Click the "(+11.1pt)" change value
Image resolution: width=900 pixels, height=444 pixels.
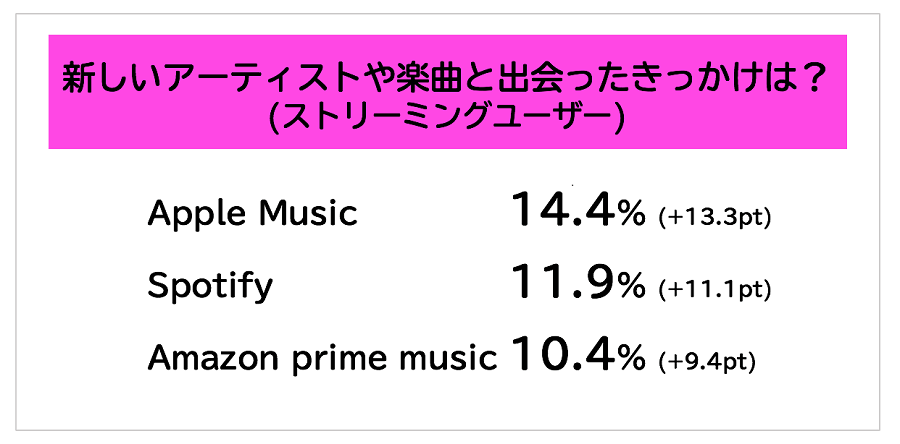pyautogui.click(x=716, y=290)
